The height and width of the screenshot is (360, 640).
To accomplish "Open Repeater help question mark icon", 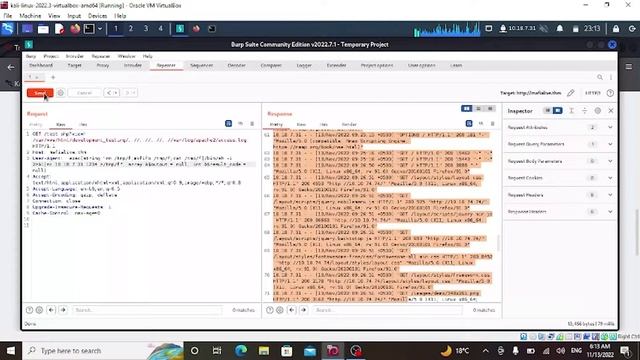I will pos(610,93).
